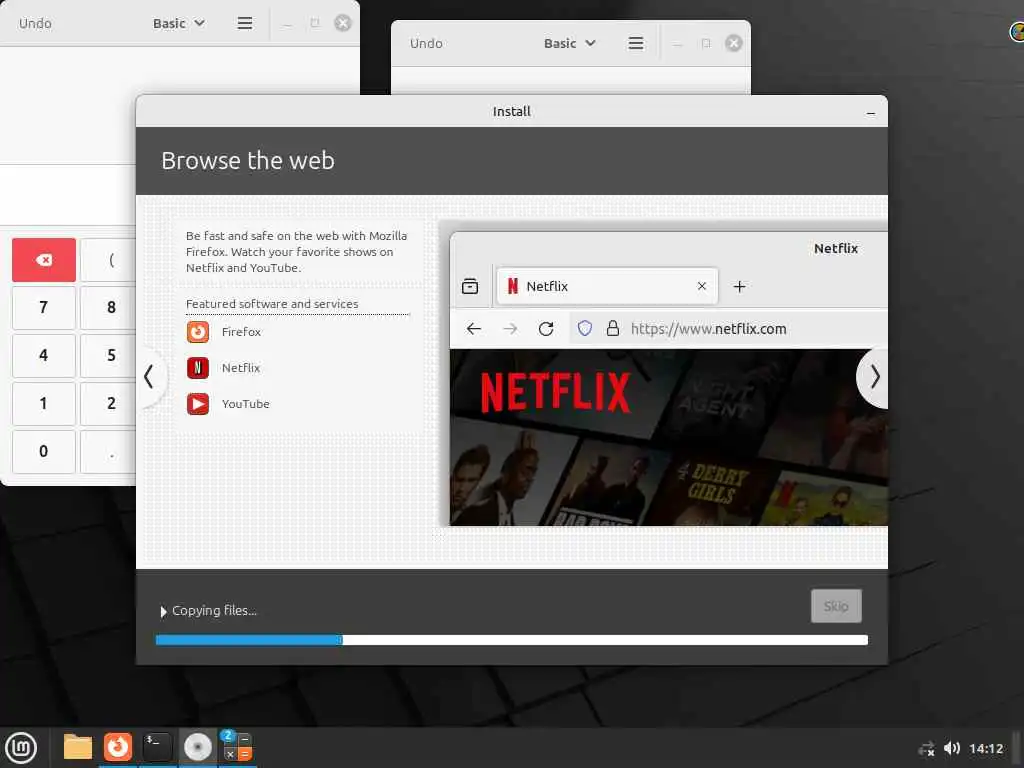
Task: Minimize the Install window
Action: (871, 112)
